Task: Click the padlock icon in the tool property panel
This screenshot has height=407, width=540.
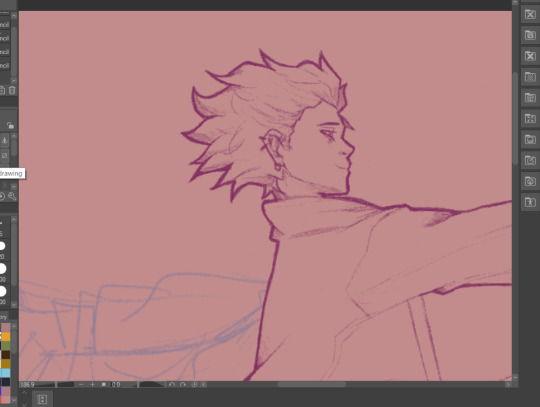Action: (10, 125)
